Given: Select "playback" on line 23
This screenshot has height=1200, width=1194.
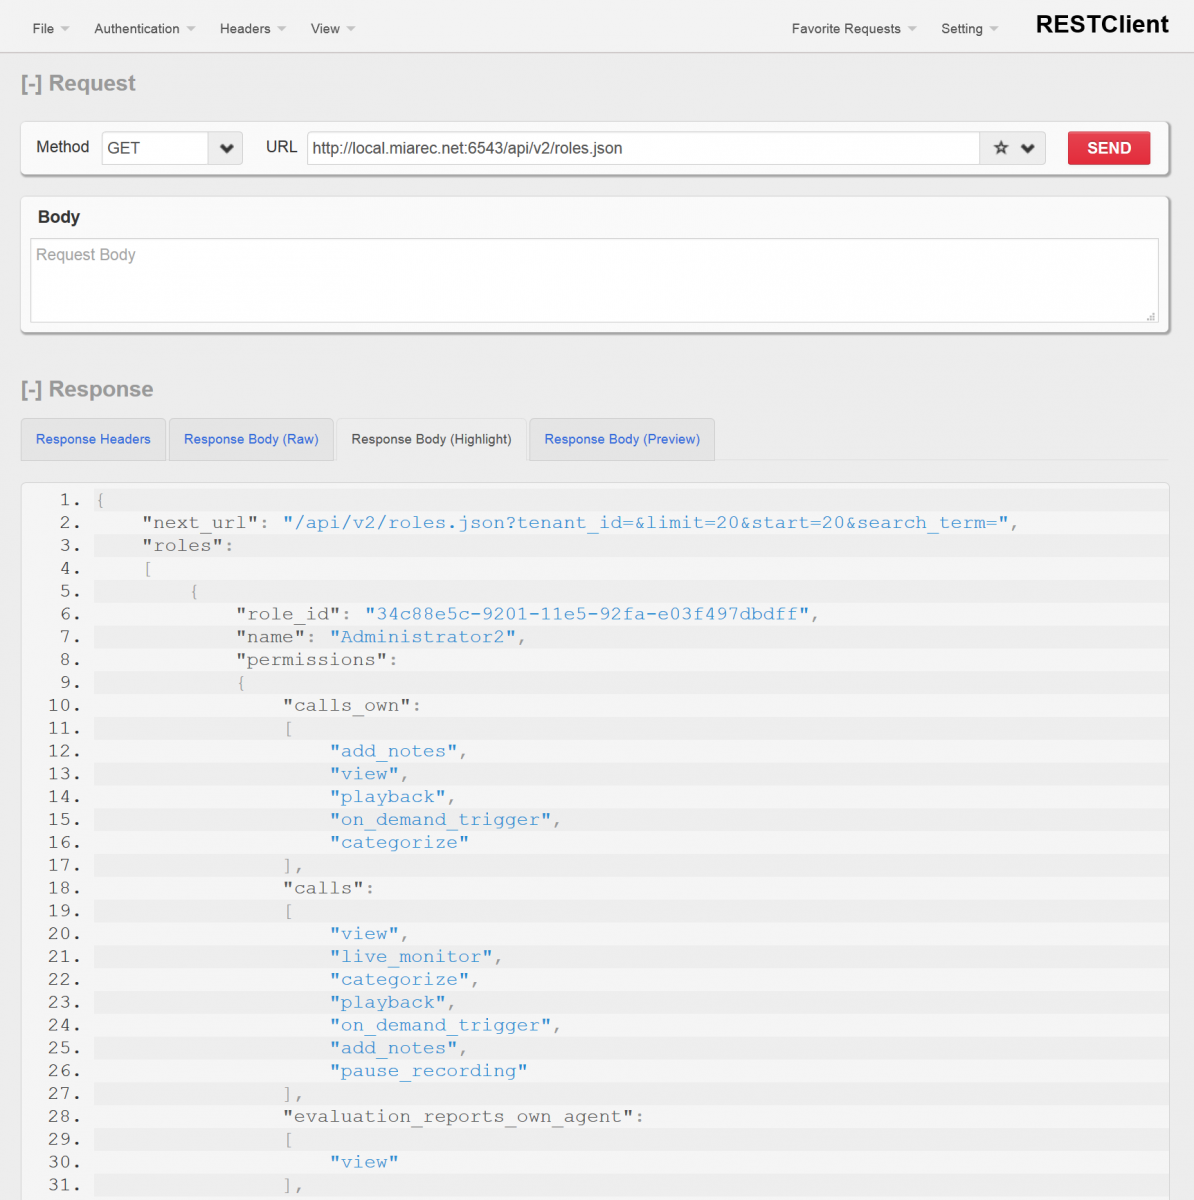Looking at the screenshot, I should (x=388, y=1003).
